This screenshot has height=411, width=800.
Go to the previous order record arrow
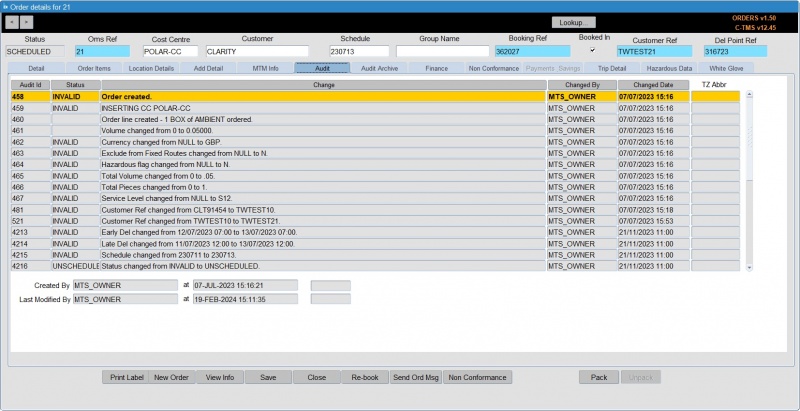12,22
